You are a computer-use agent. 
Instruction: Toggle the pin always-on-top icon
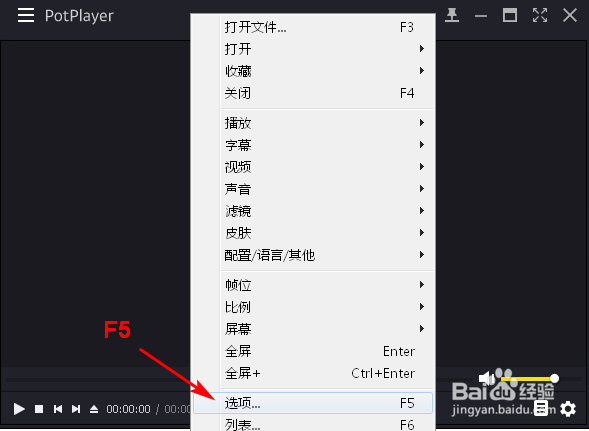(x=452, y=15)
